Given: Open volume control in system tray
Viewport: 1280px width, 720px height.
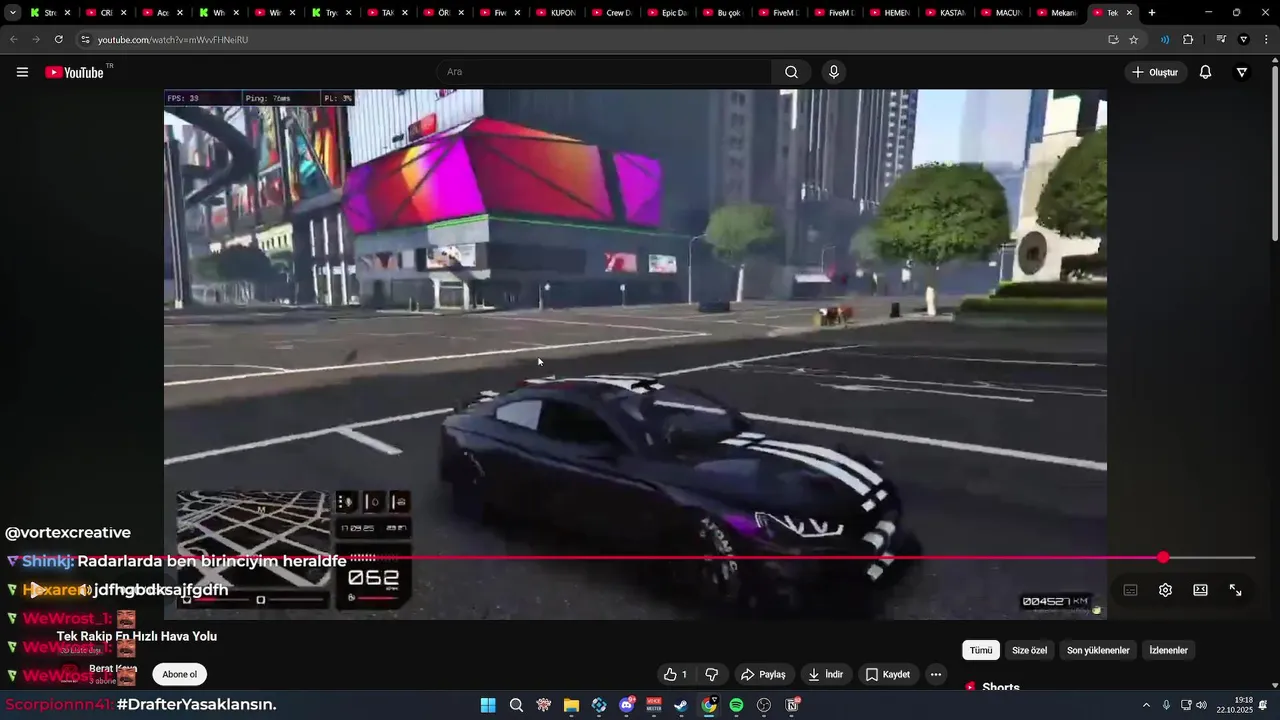Looking at the screenshot, I should [x=1201, y=705].
